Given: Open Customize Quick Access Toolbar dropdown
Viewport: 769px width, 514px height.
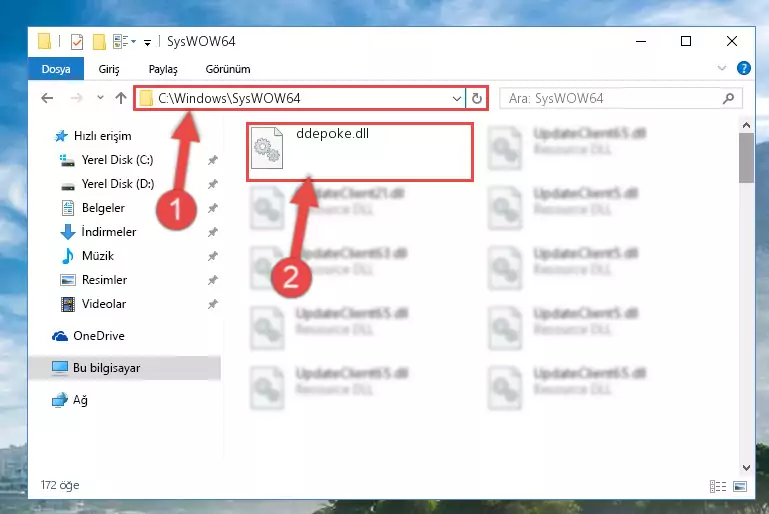Looking at the screenshot, I should click(147, 43).
